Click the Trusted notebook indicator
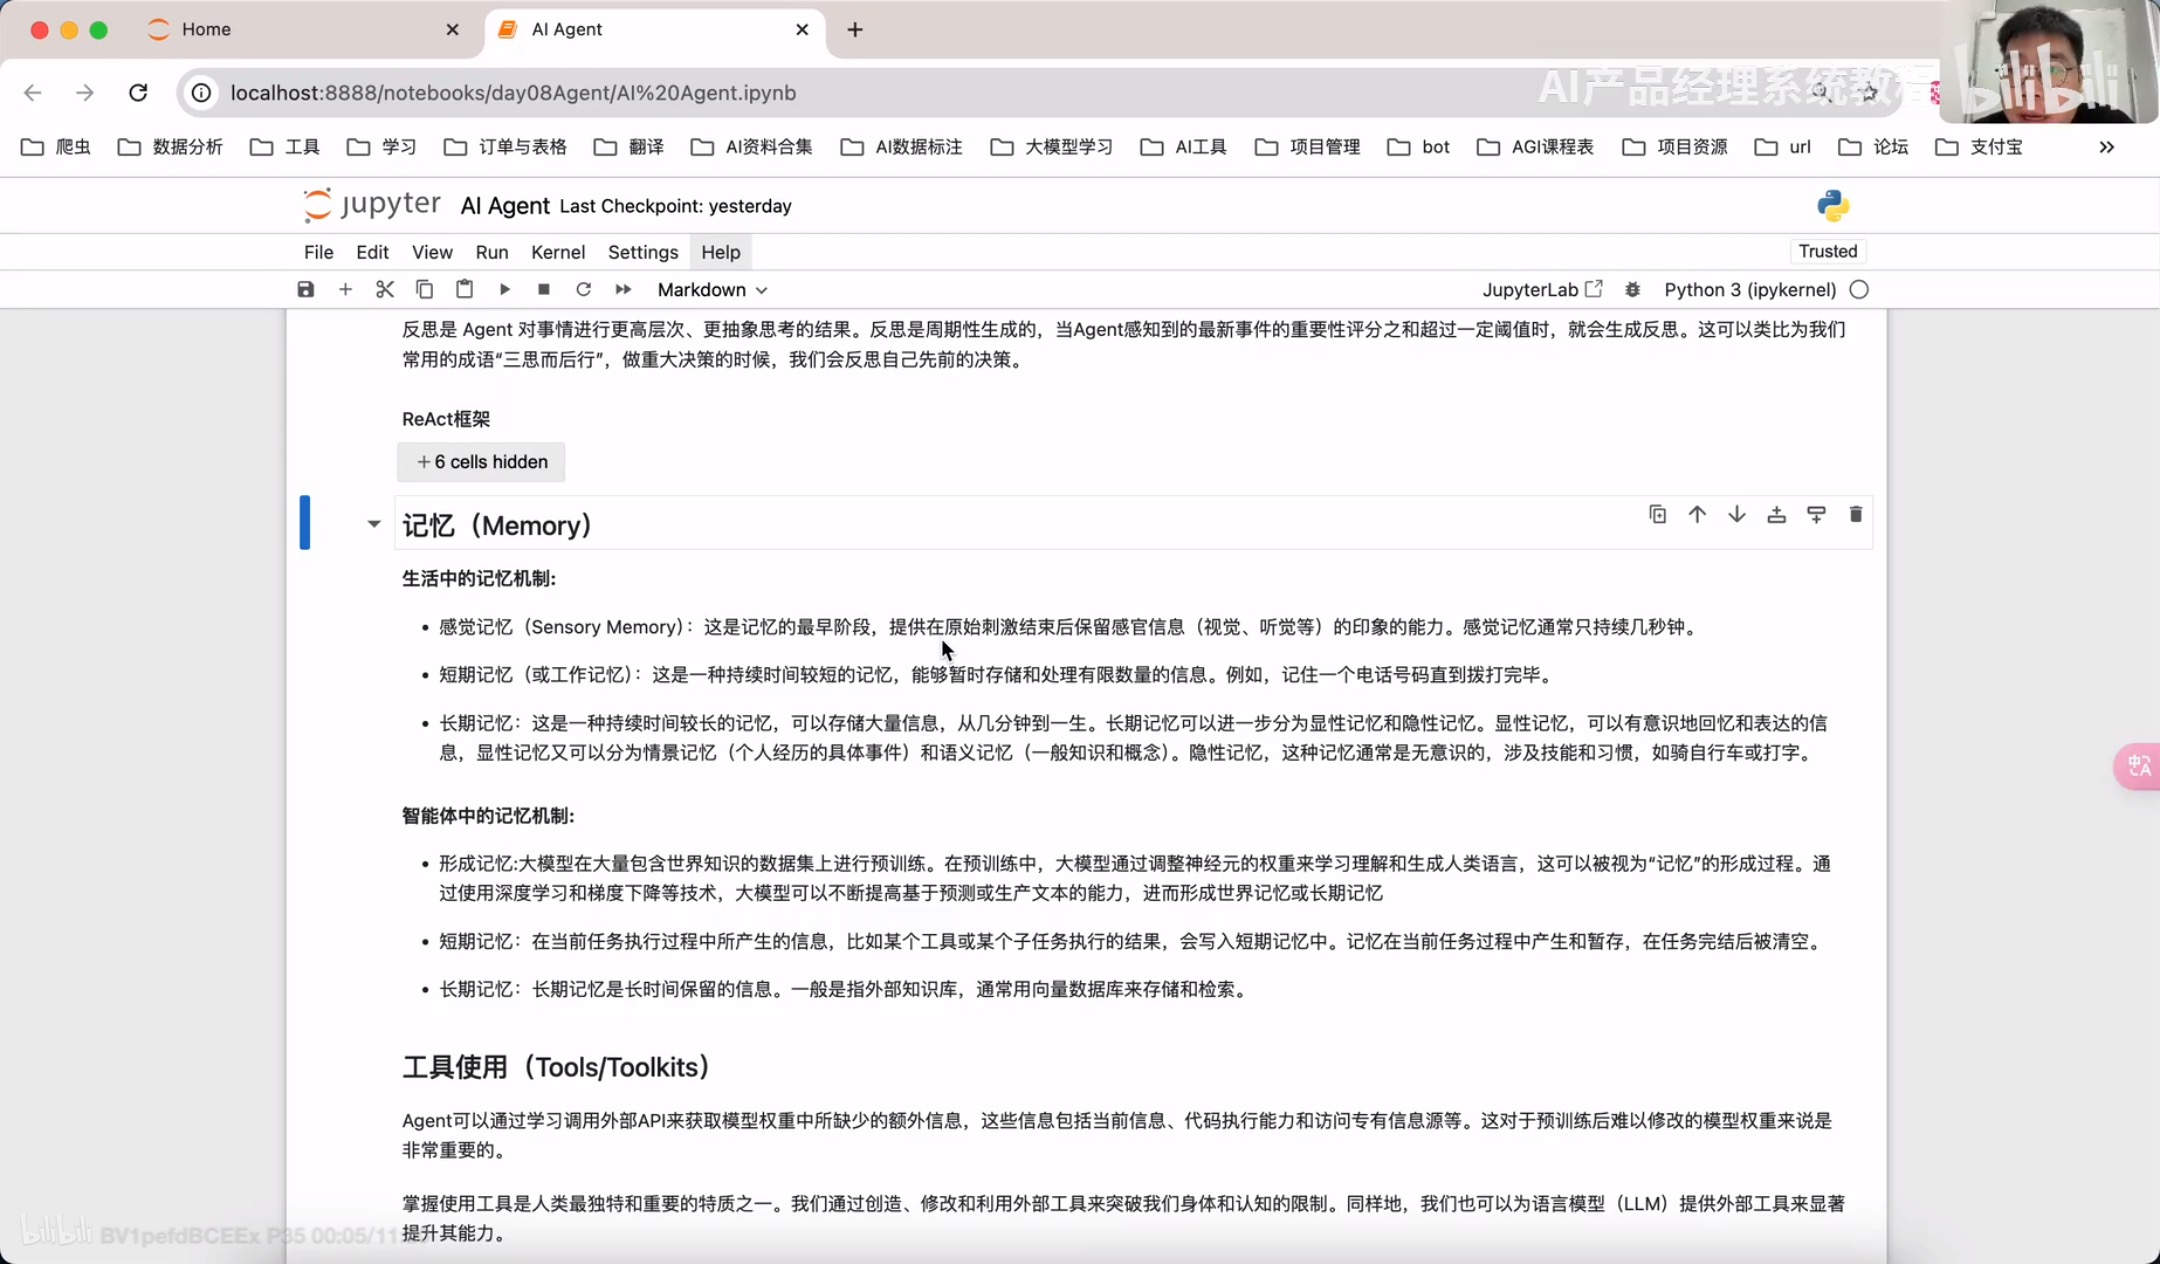The height and width of the screenshot is (1264, 2160). pyautogui.click(x=1827, y=251)
